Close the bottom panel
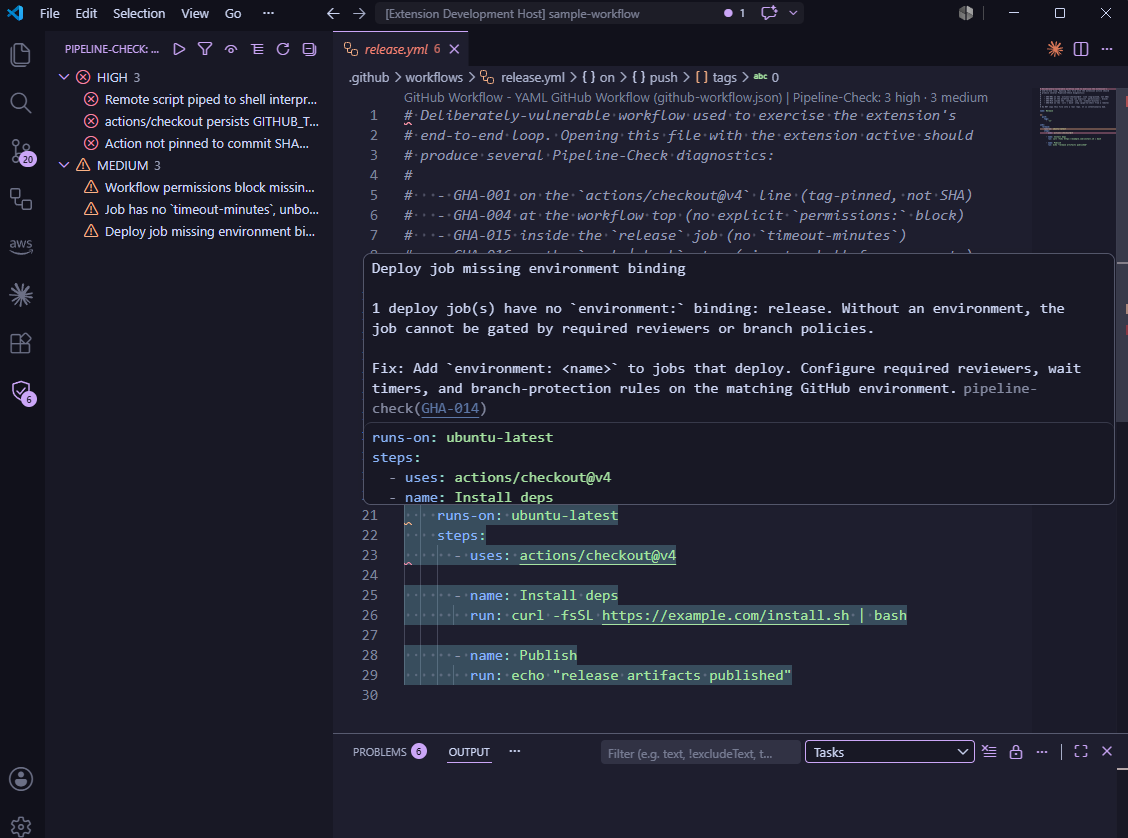Viewport: 1128px width, 838px height. [1107, 752]
